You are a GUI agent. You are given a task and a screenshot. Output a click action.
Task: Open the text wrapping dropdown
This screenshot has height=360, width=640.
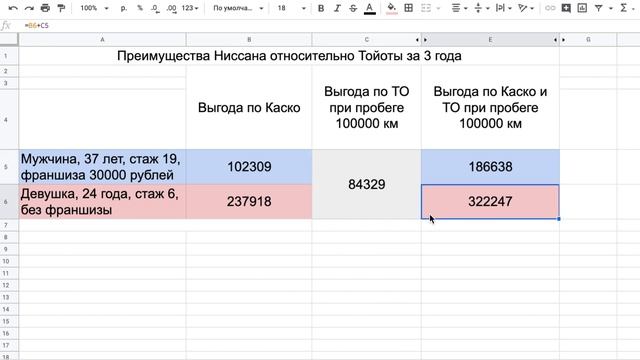(x=504, y=8)
